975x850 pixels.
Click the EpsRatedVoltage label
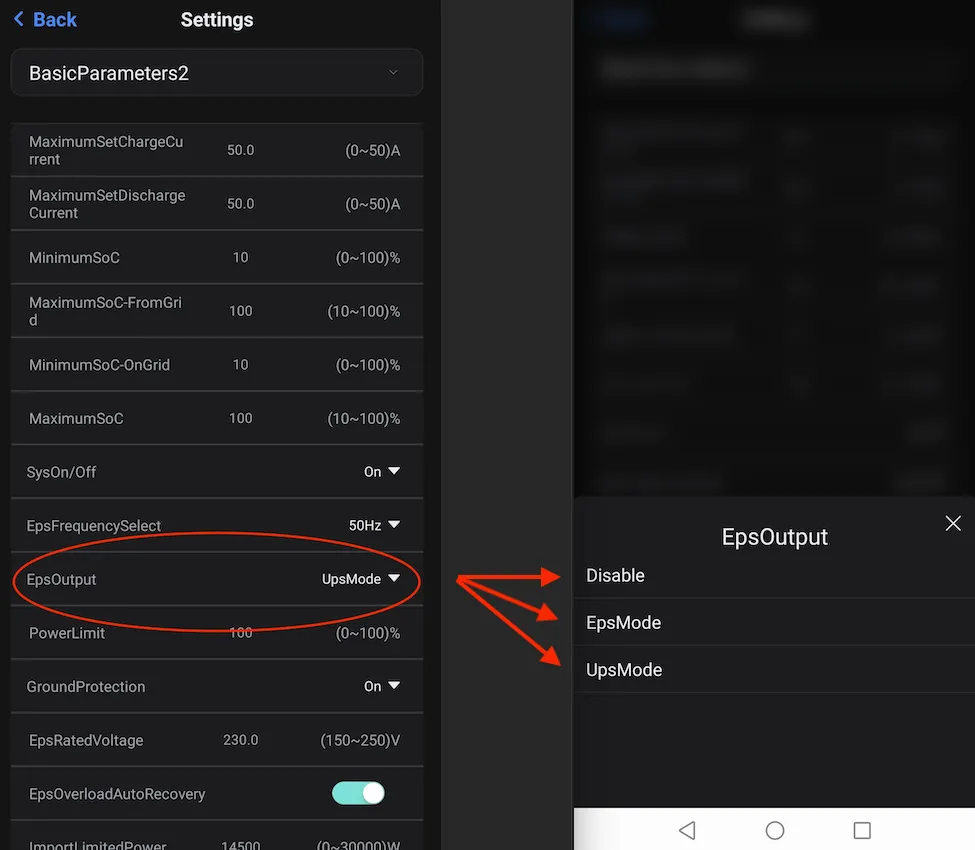tap(86, 740)
